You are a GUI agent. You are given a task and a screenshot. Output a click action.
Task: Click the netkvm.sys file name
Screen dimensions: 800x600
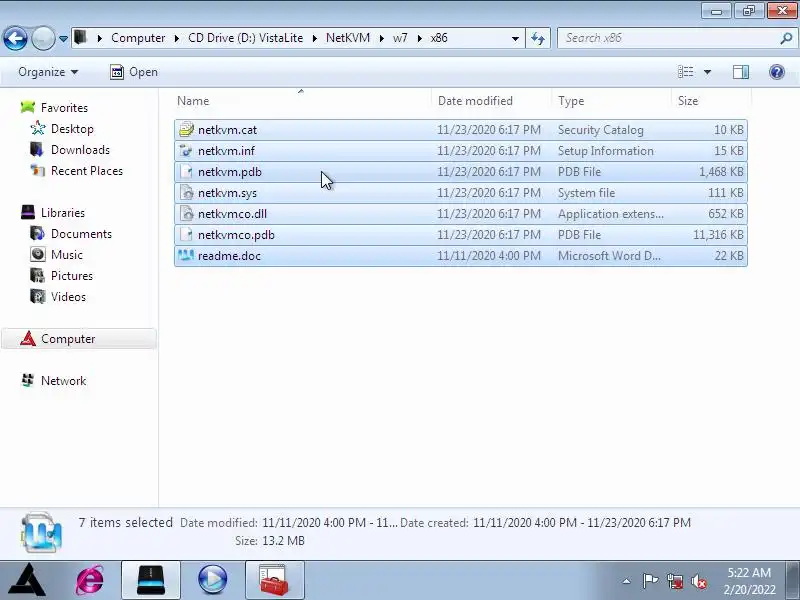click(x=228, y=193)
